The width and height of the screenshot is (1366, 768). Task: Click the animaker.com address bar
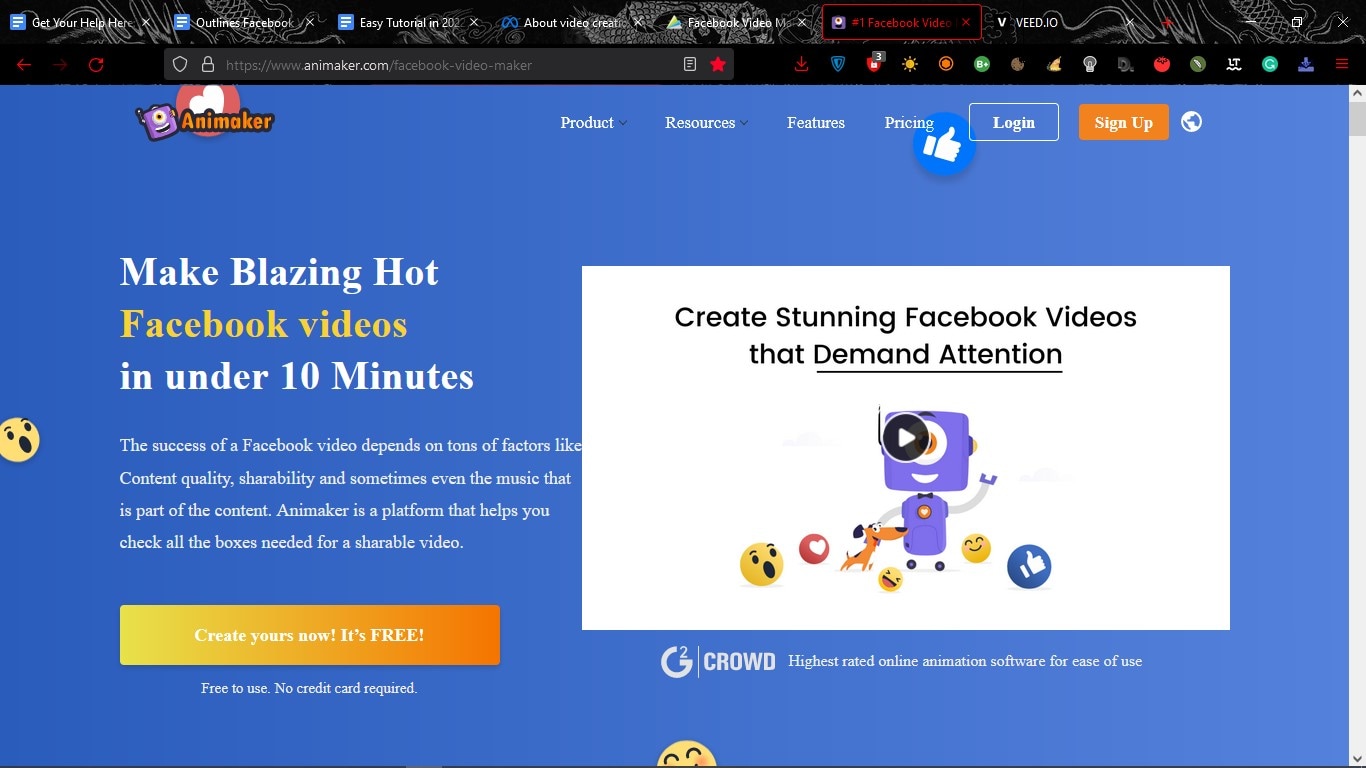(x=448, y=65)
